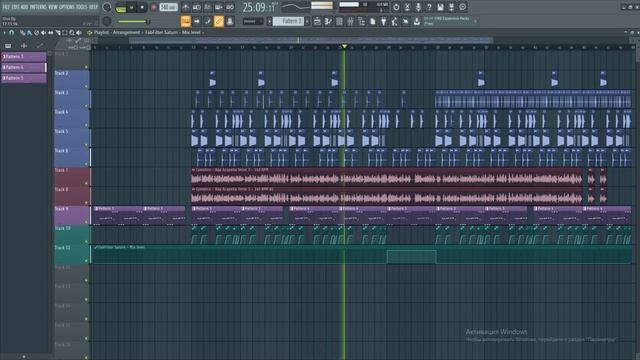Click the save project disk icon

pos(440,7)
